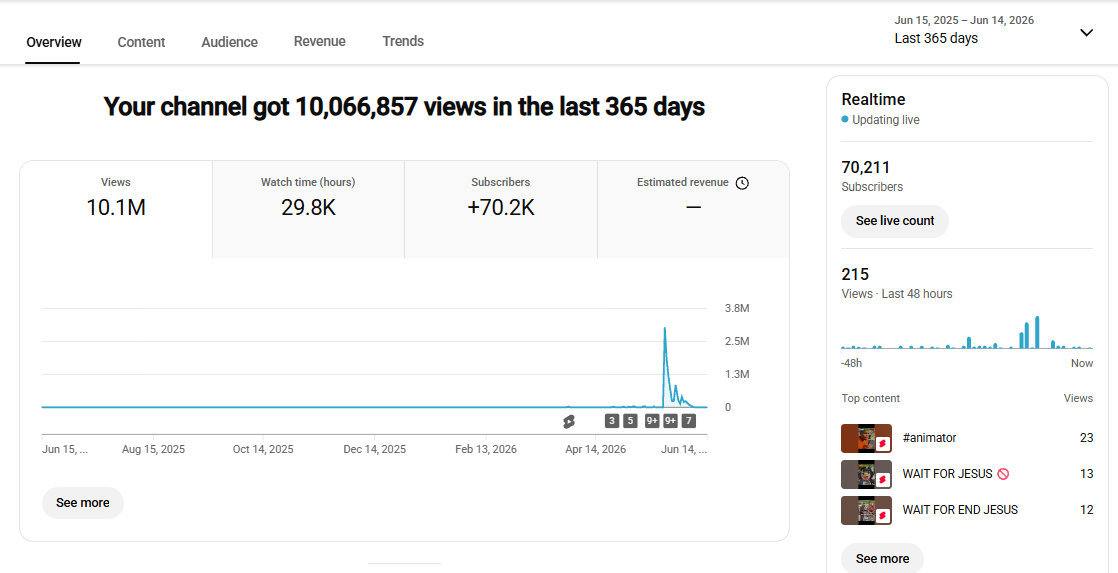Click the See live count button

pos(895,221)
